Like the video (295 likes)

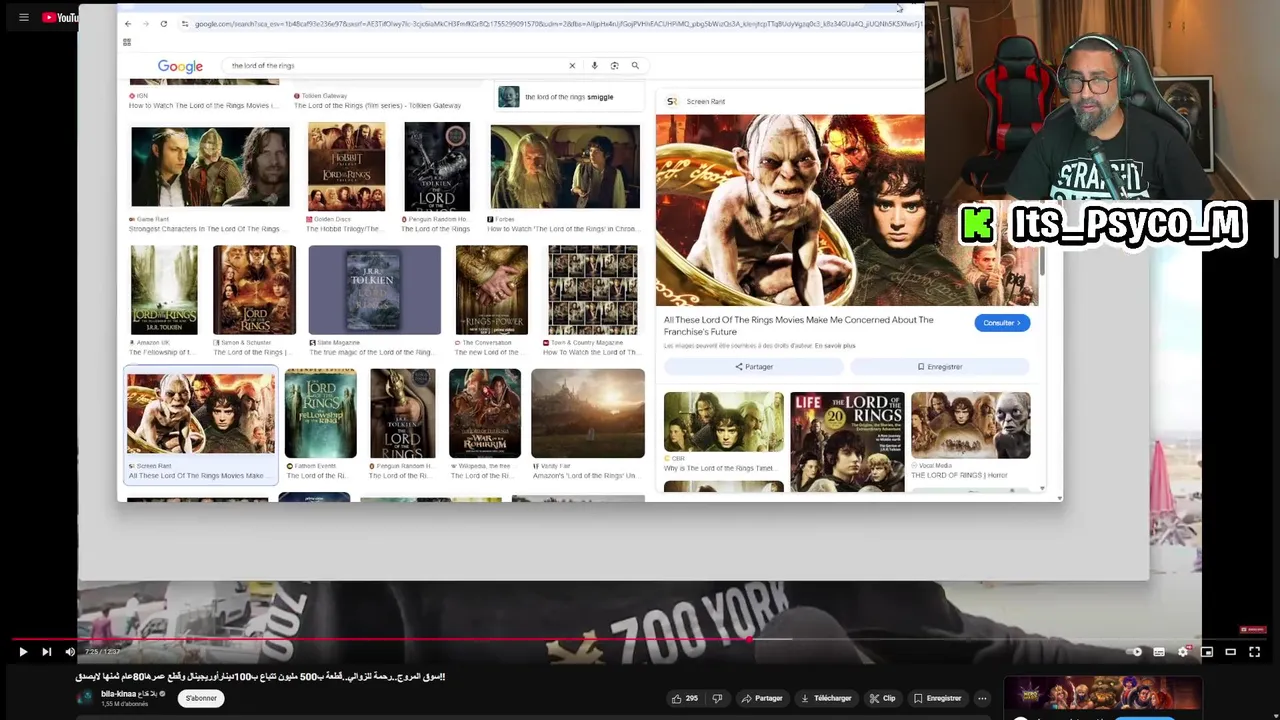pyautogui.click(x=684, y=698)
